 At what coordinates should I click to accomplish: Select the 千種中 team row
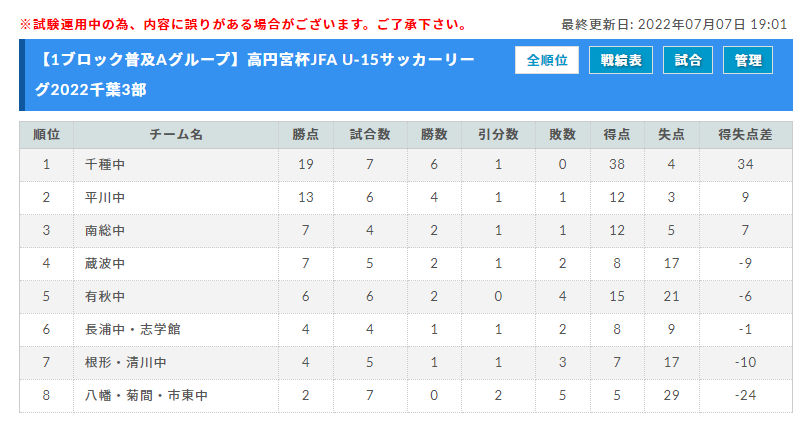point(406,165)
